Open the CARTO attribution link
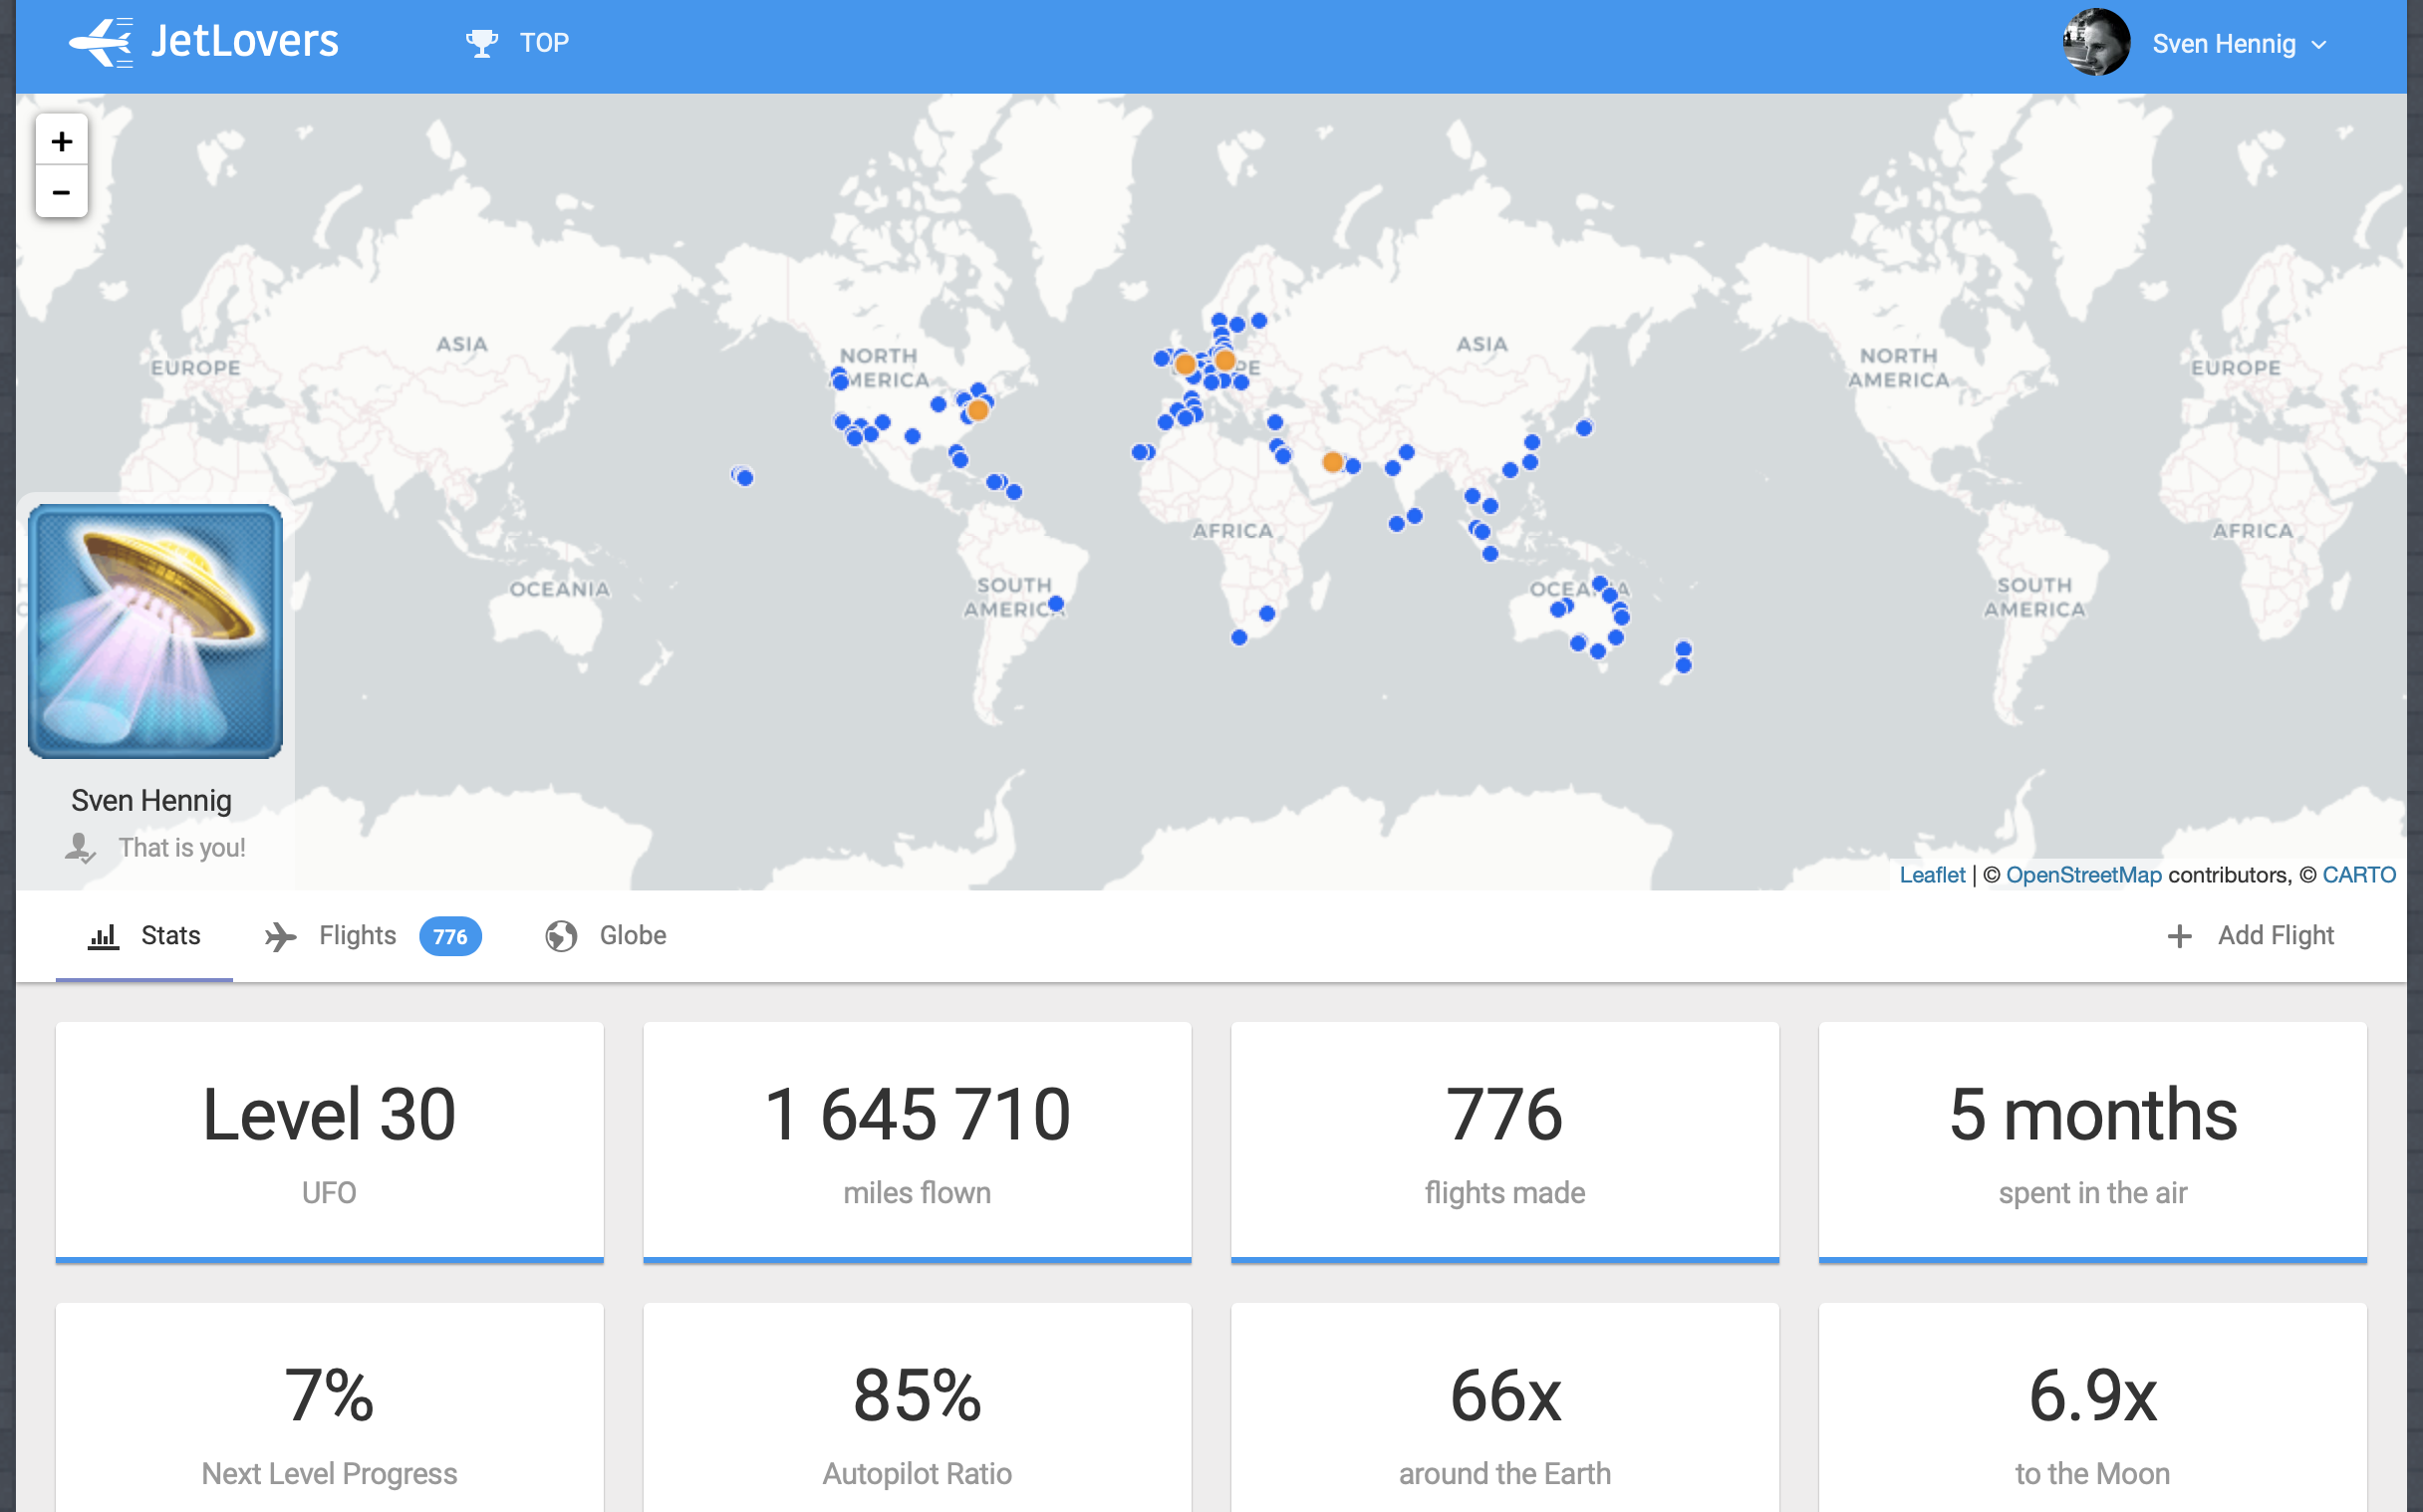Viewport: 2423px width, 1512px height. point(2358,875)
